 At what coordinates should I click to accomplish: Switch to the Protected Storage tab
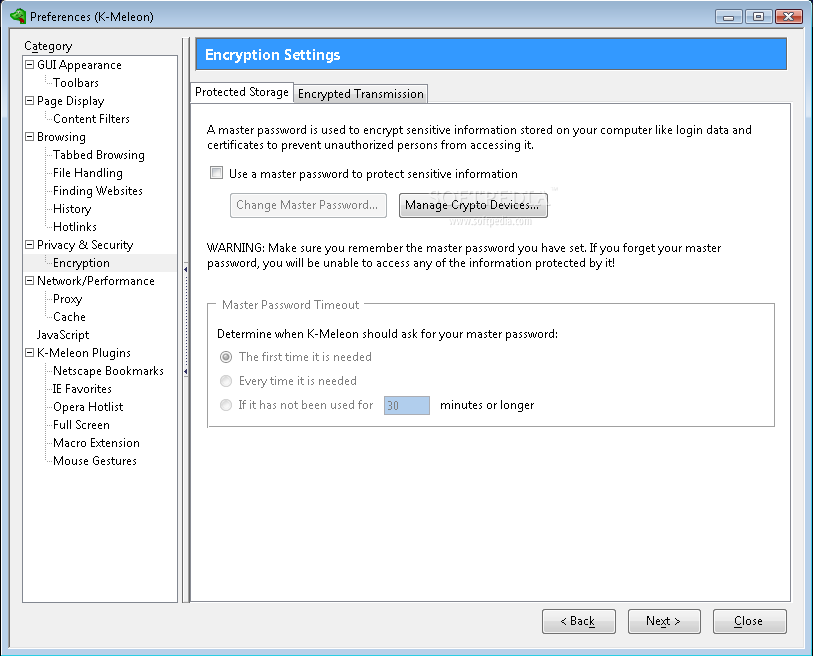(x=242, y=92)
